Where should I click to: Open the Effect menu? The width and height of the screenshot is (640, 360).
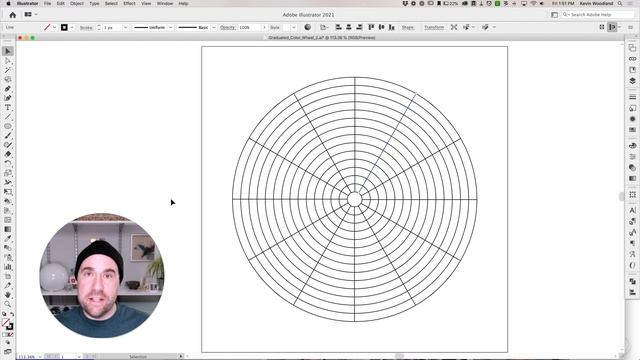tap(129, 3)
